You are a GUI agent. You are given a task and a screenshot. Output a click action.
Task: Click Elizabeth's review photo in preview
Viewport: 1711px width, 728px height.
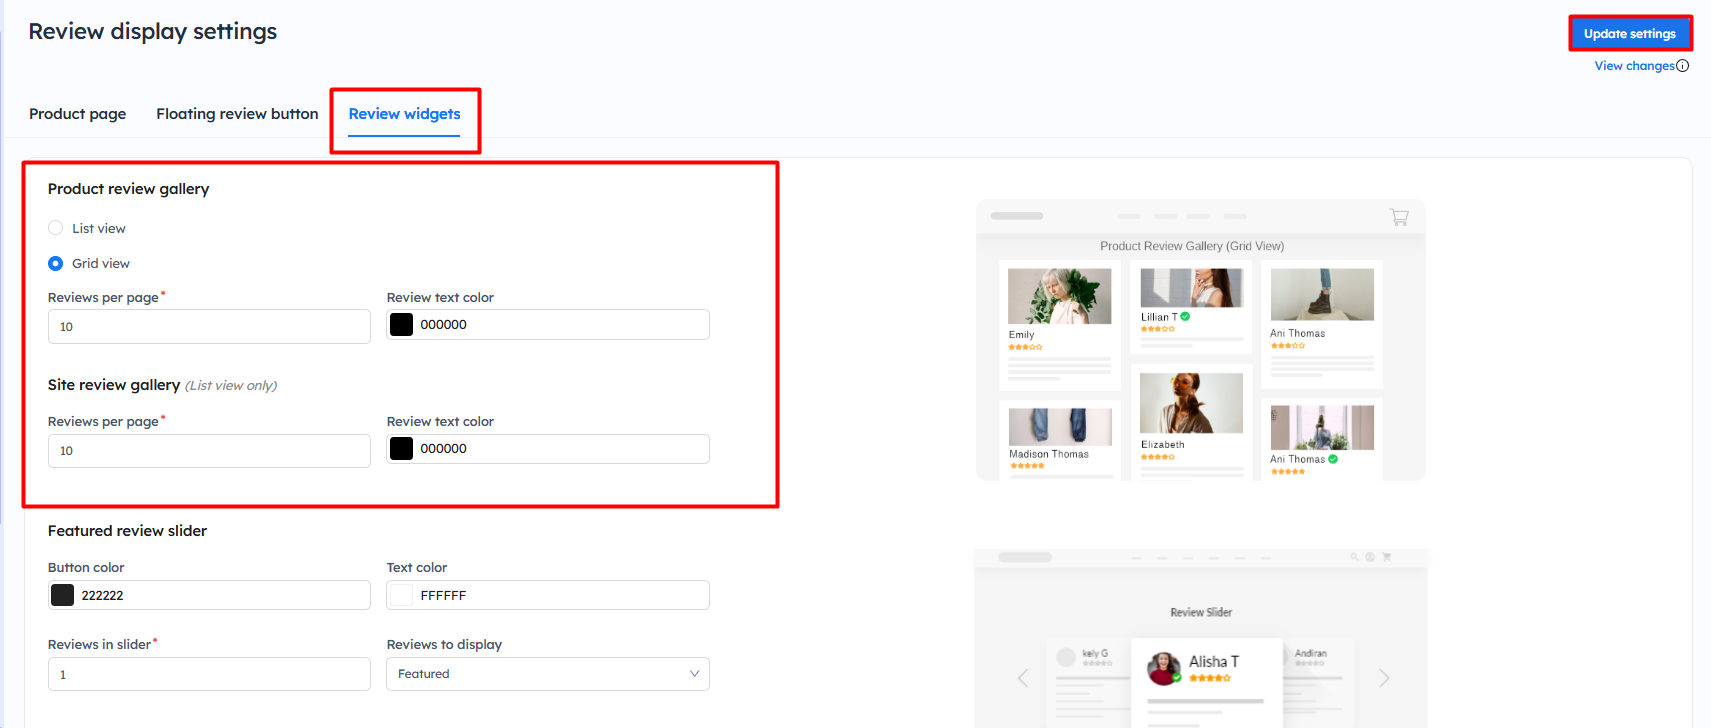[x=1190, y=403]
